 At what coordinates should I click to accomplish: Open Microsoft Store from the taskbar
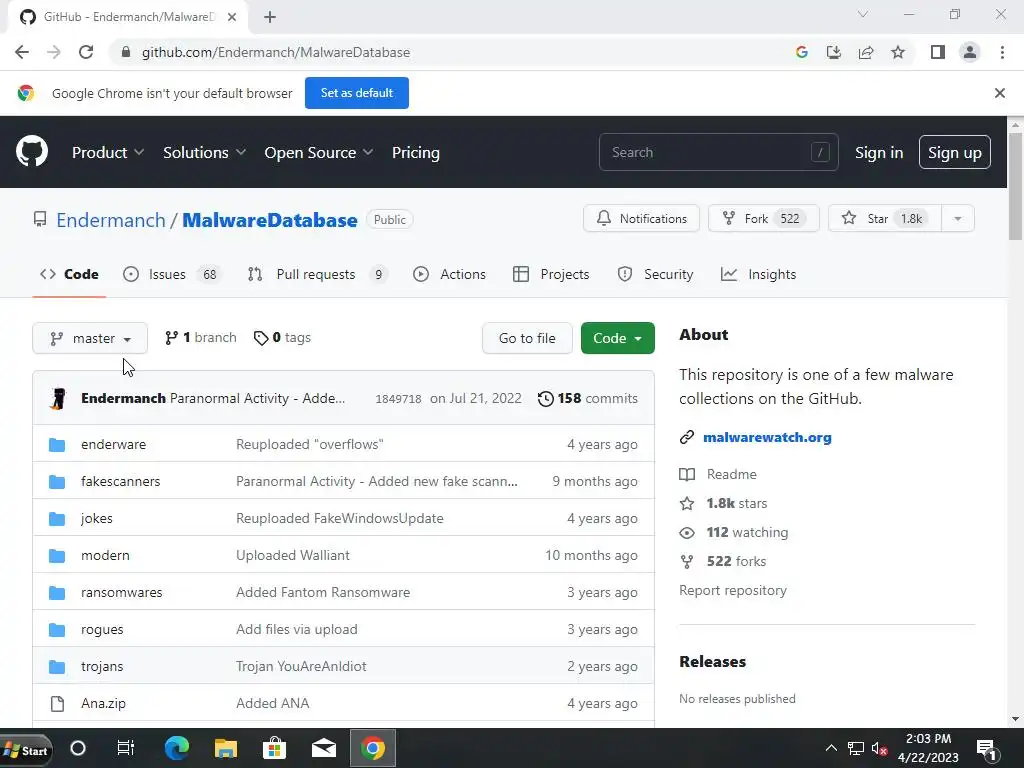pos(274,748)
